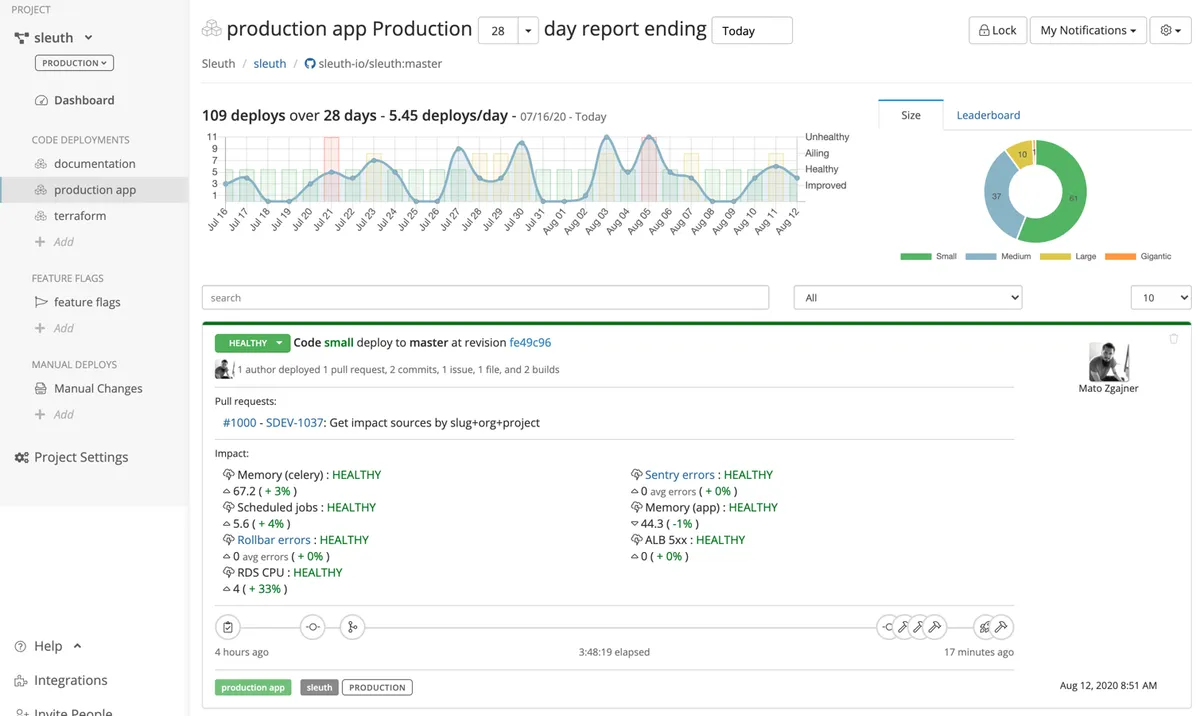Image resolution: width=1200 pixels, height=716 pixels.
Task: Click the outlined PRODUCTION tag on the card
Action: pyautogui.click(x=377, y=687)
